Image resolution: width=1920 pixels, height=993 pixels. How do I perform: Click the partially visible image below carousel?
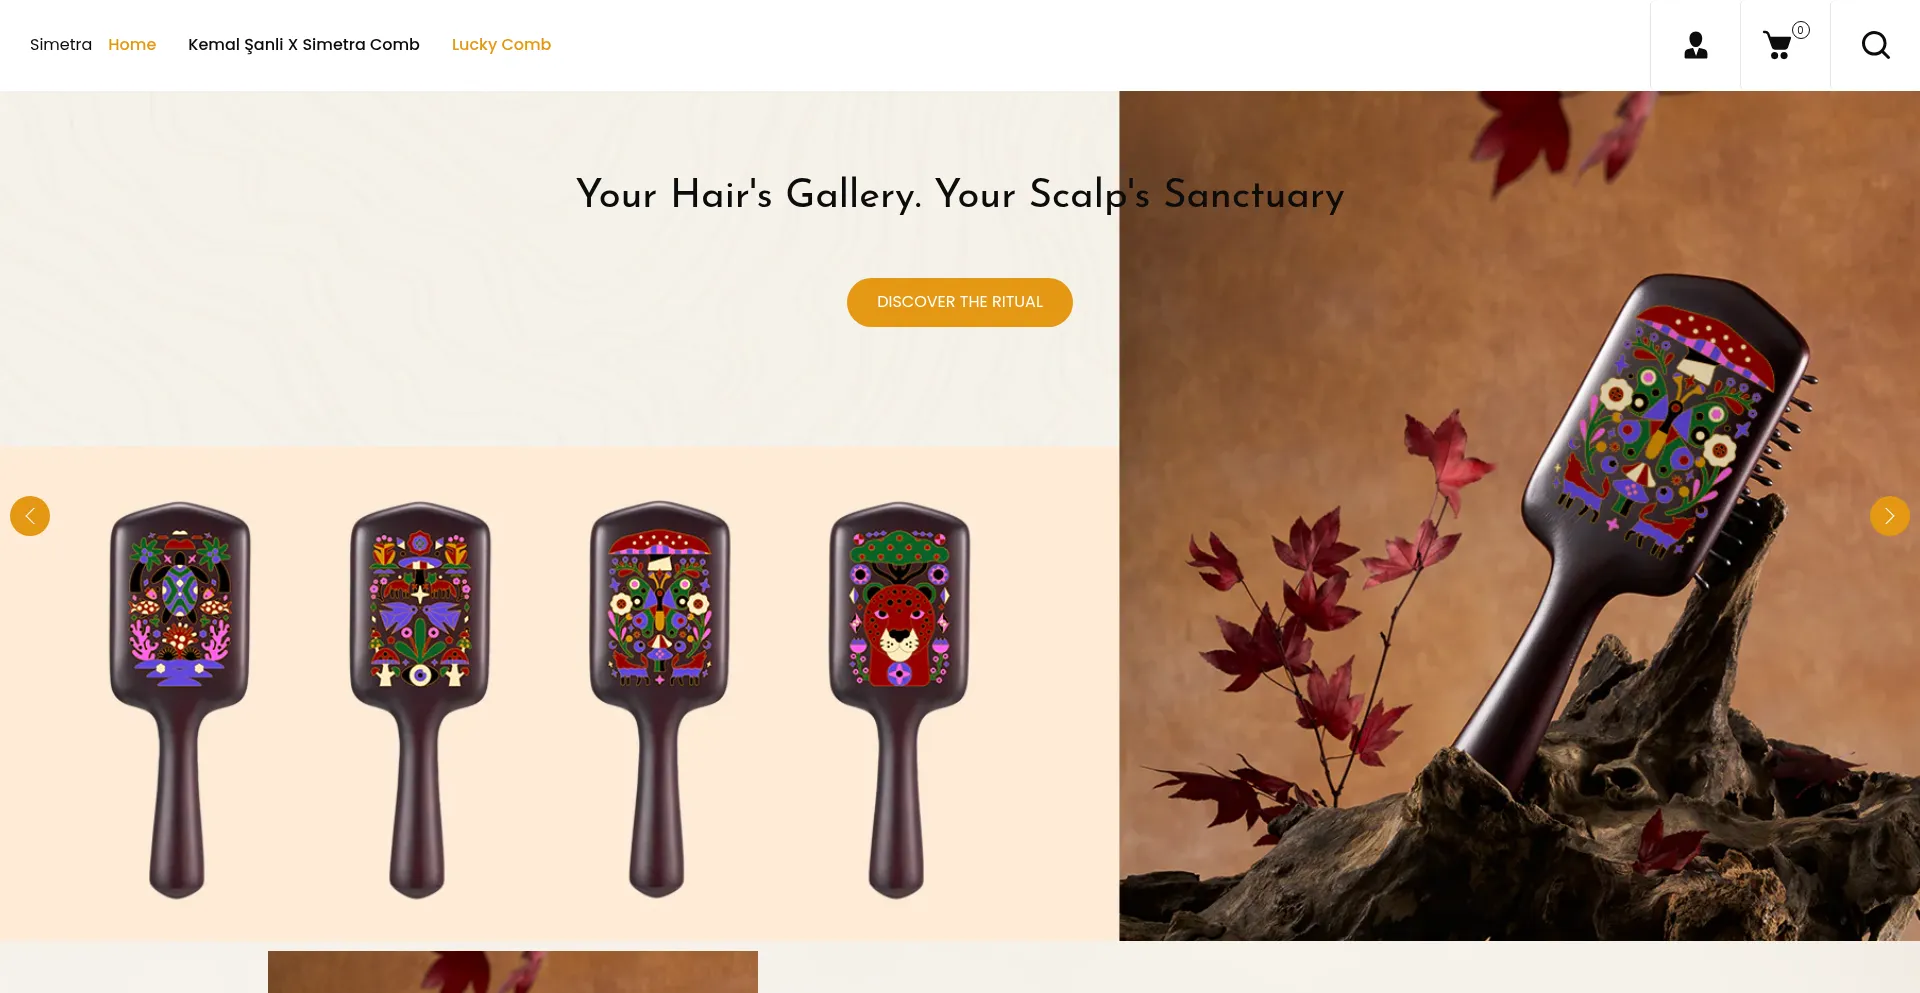coord(512,972)
